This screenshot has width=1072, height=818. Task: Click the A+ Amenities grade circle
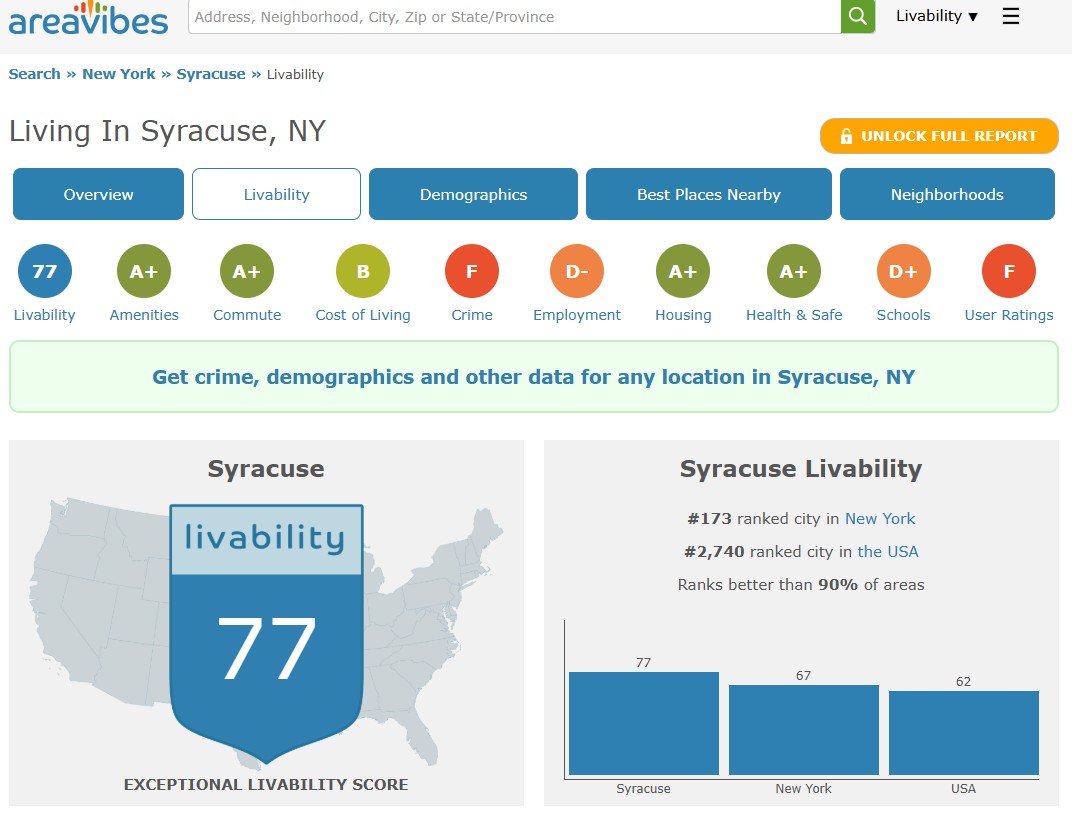[x=144, y=271]
